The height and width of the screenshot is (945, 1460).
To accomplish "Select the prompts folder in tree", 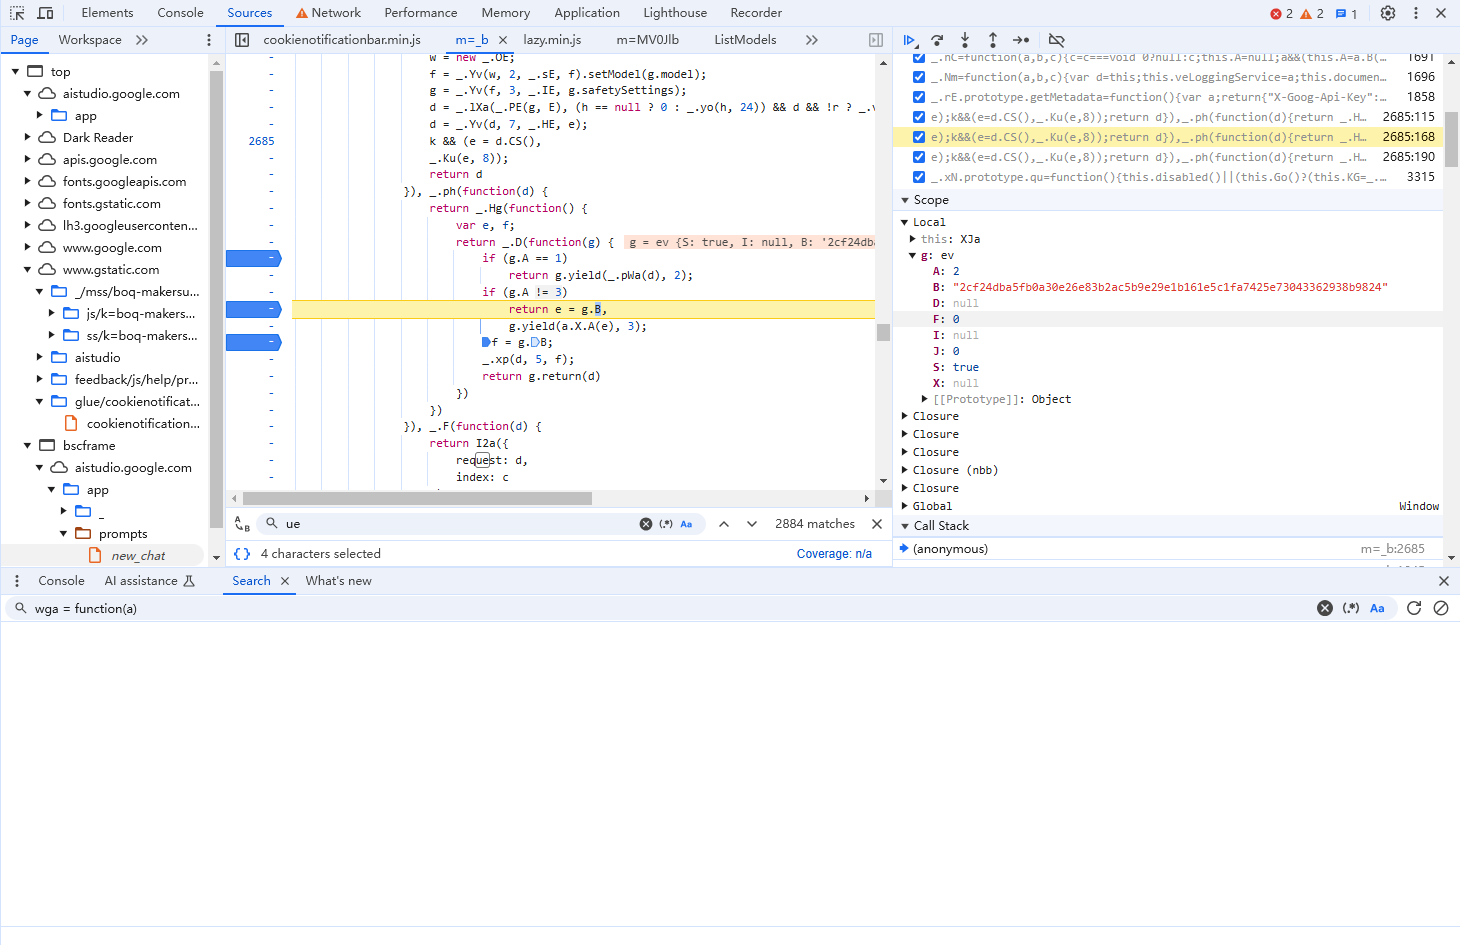I will click(x=123, y=534).
